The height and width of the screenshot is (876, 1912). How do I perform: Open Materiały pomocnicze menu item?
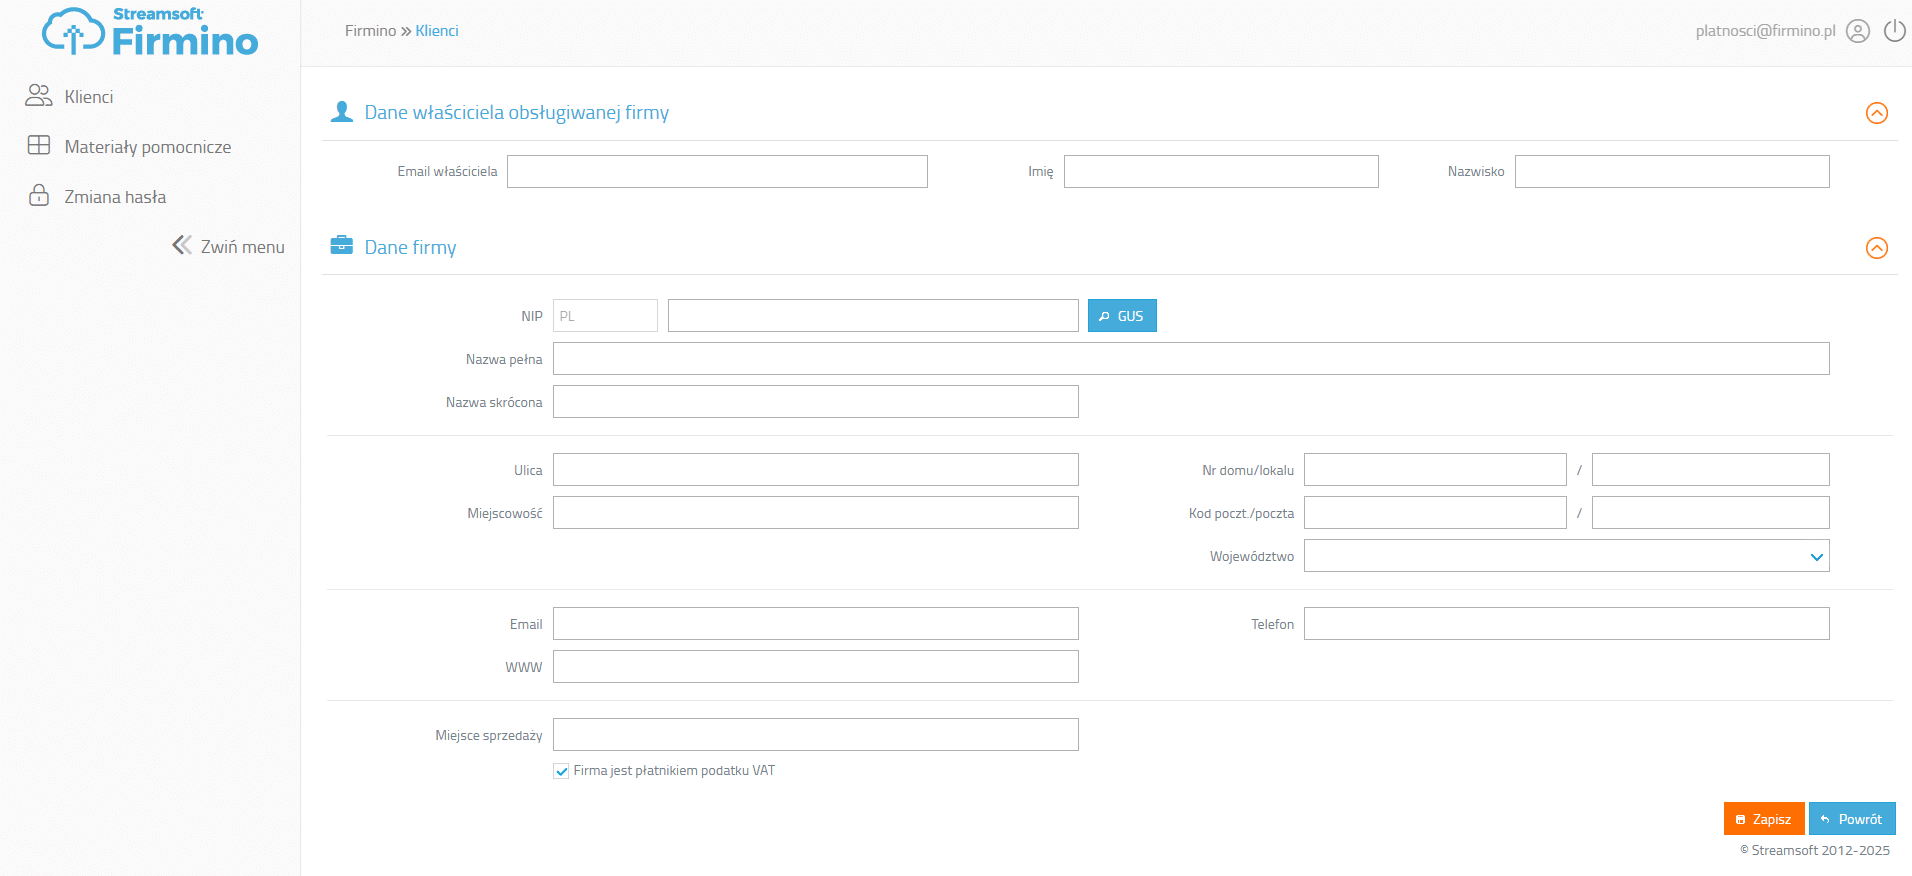point(147,147)
